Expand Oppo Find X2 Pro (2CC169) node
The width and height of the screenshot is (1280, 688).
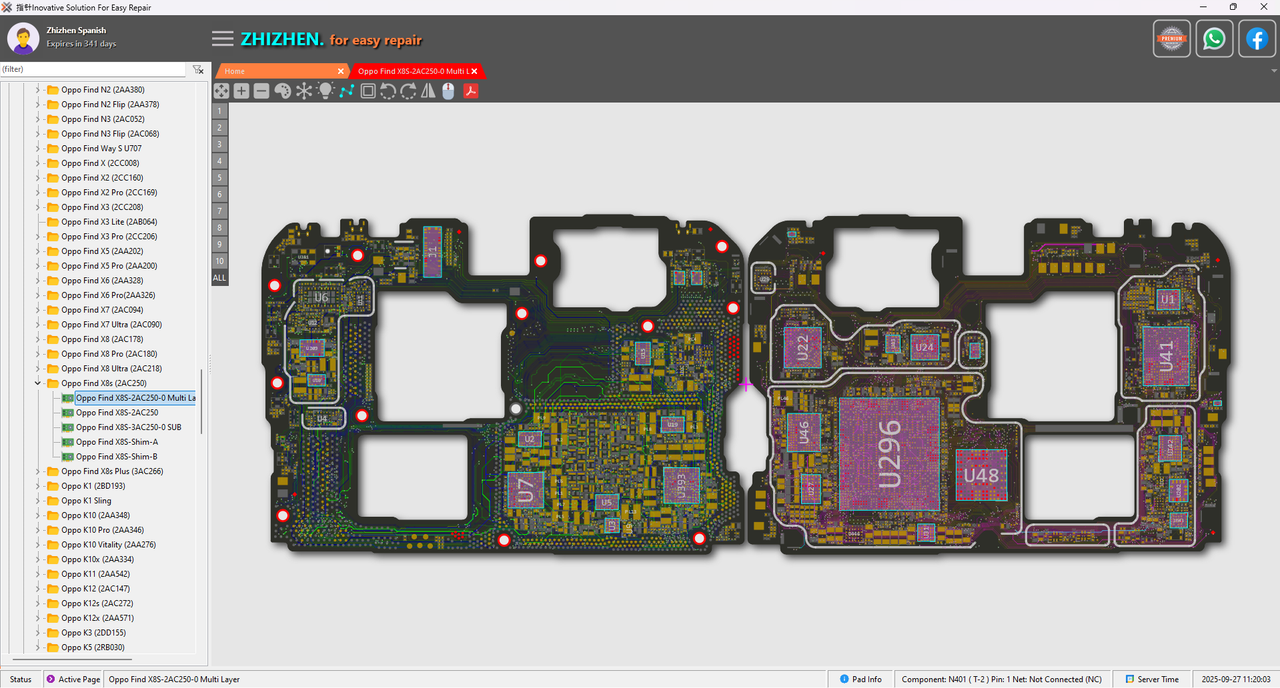tap(38, 192)
